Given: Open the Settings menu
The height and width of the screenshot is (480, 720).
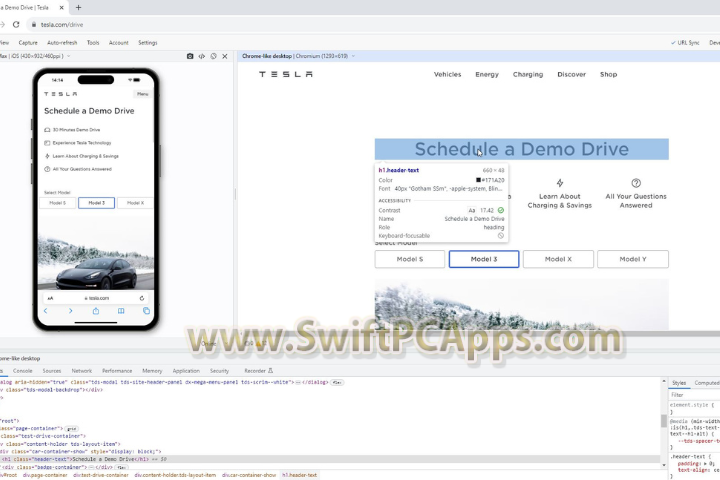Looking at the screenshot, I should [x=148, y=43].
